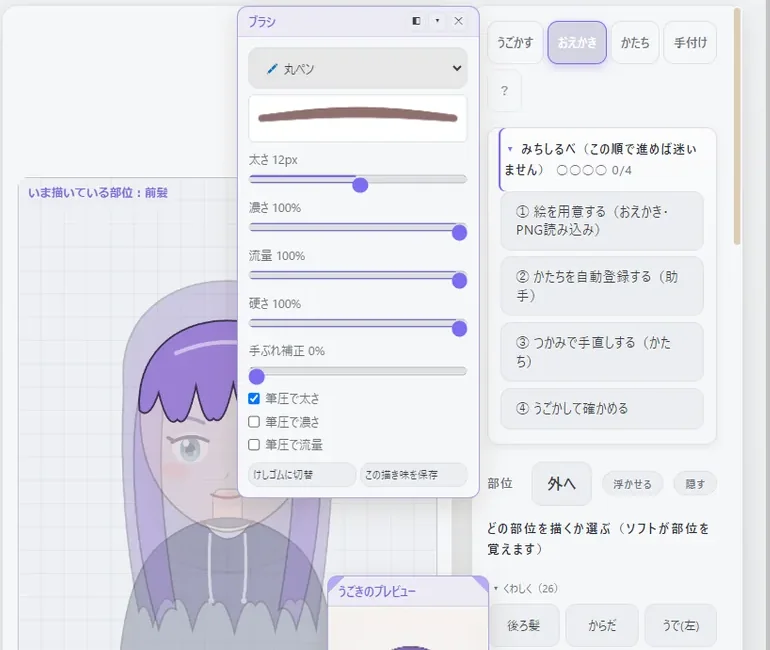Open help with the ? button
Screen dimensions: 770x650
tap(504, 91)
